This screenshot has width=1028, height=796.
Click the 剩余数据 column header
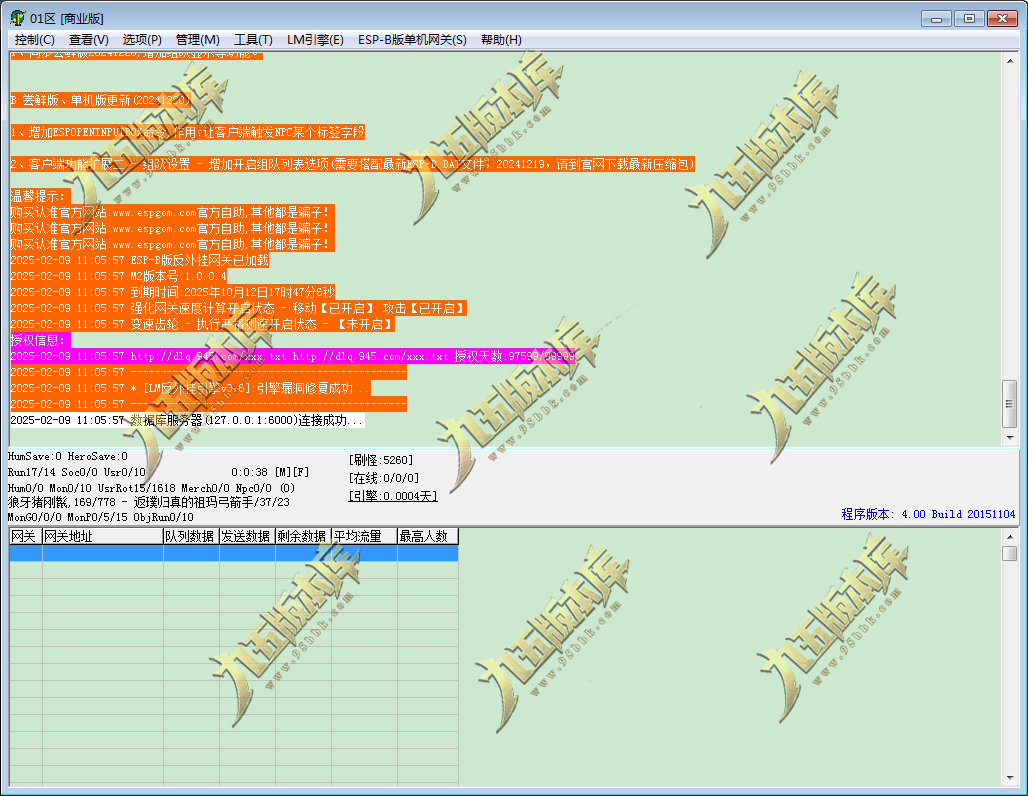pyautogui.click(x=303, y=536)
